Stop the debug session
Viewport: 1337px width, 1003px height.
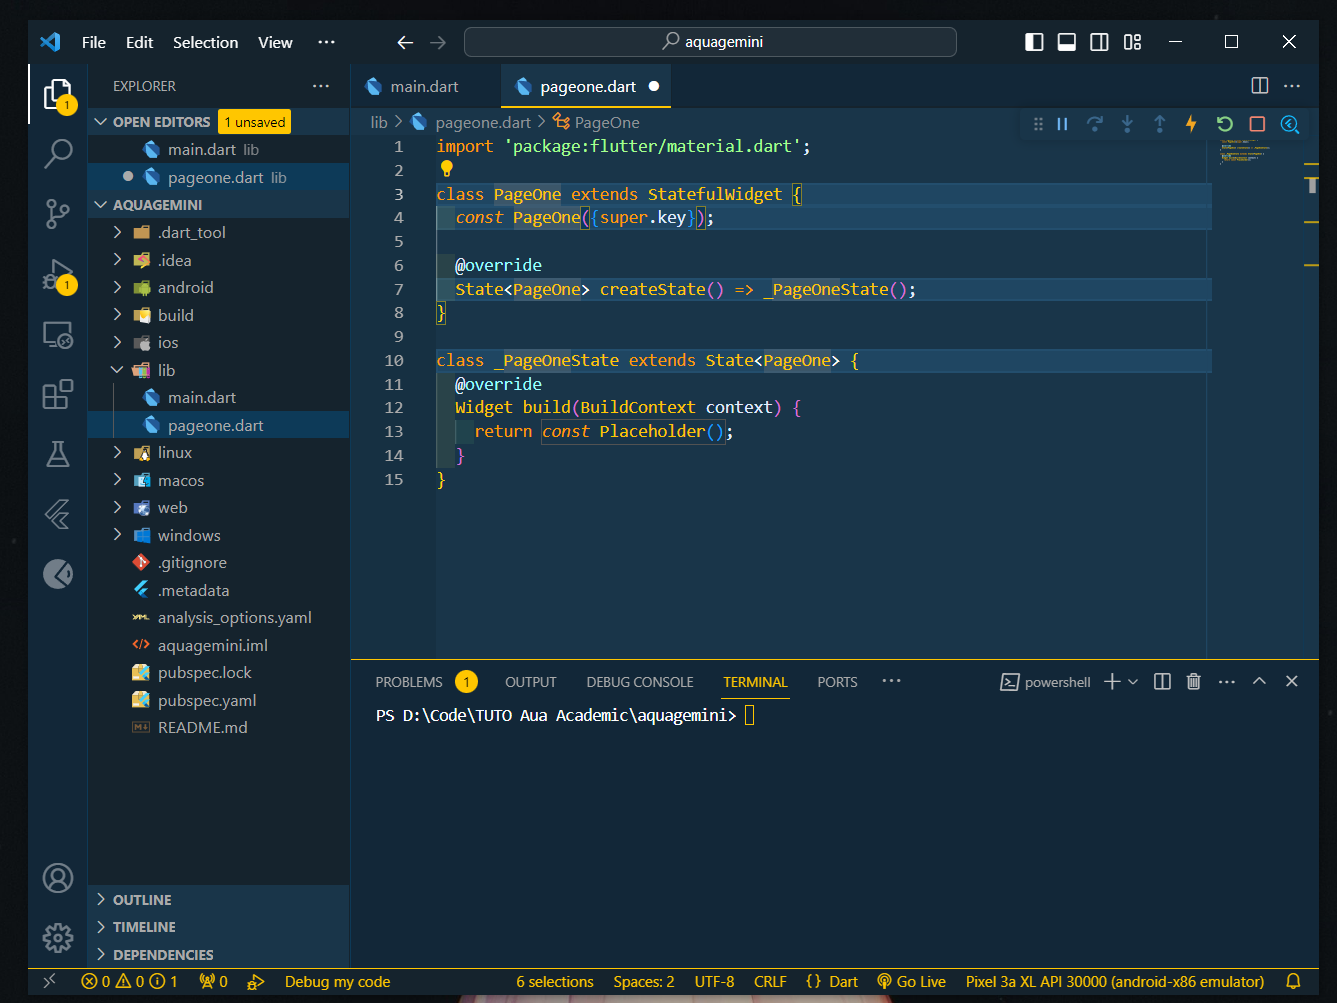(1257, 124)
